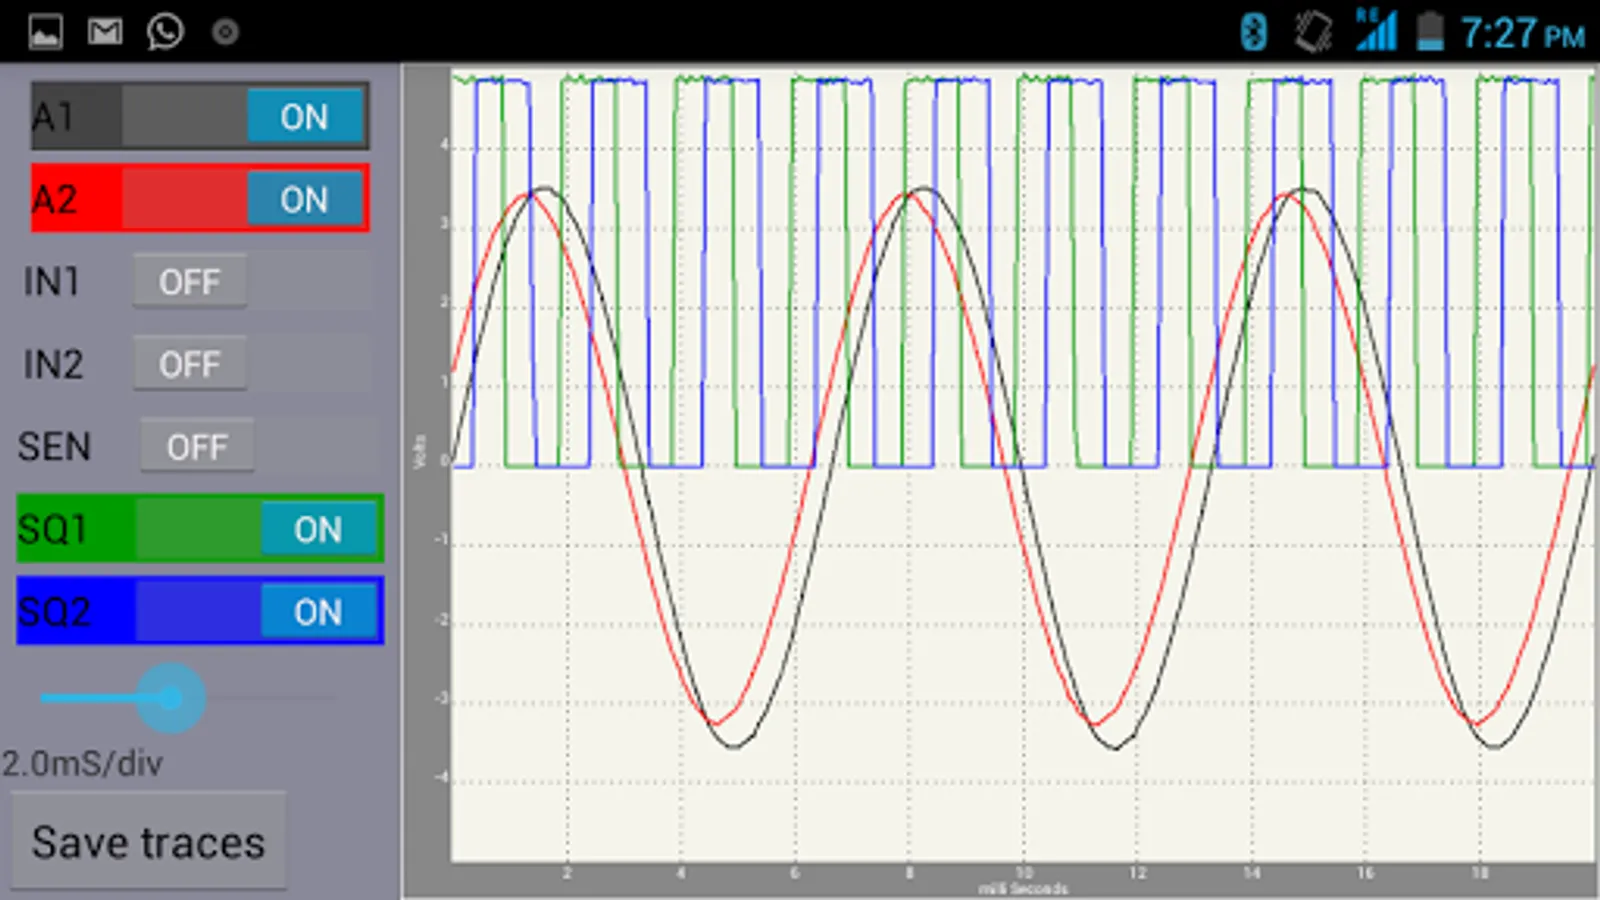Tap the signal strength icon
Viewport: 1600px width, 900px height.
click(1376, 30)
